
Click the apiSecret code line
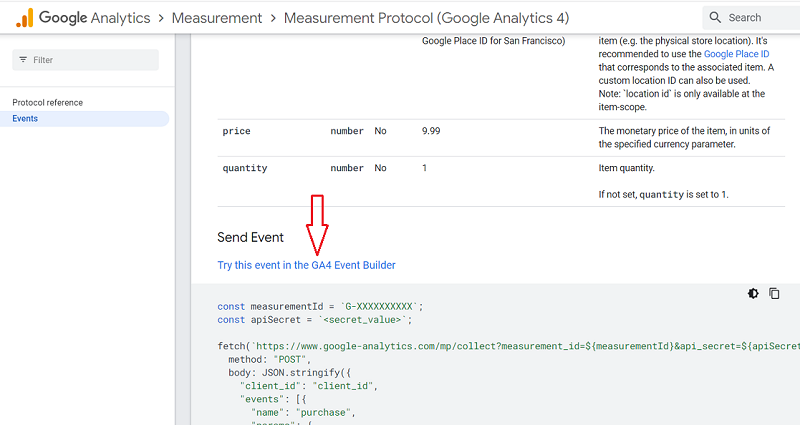point(315,320)
